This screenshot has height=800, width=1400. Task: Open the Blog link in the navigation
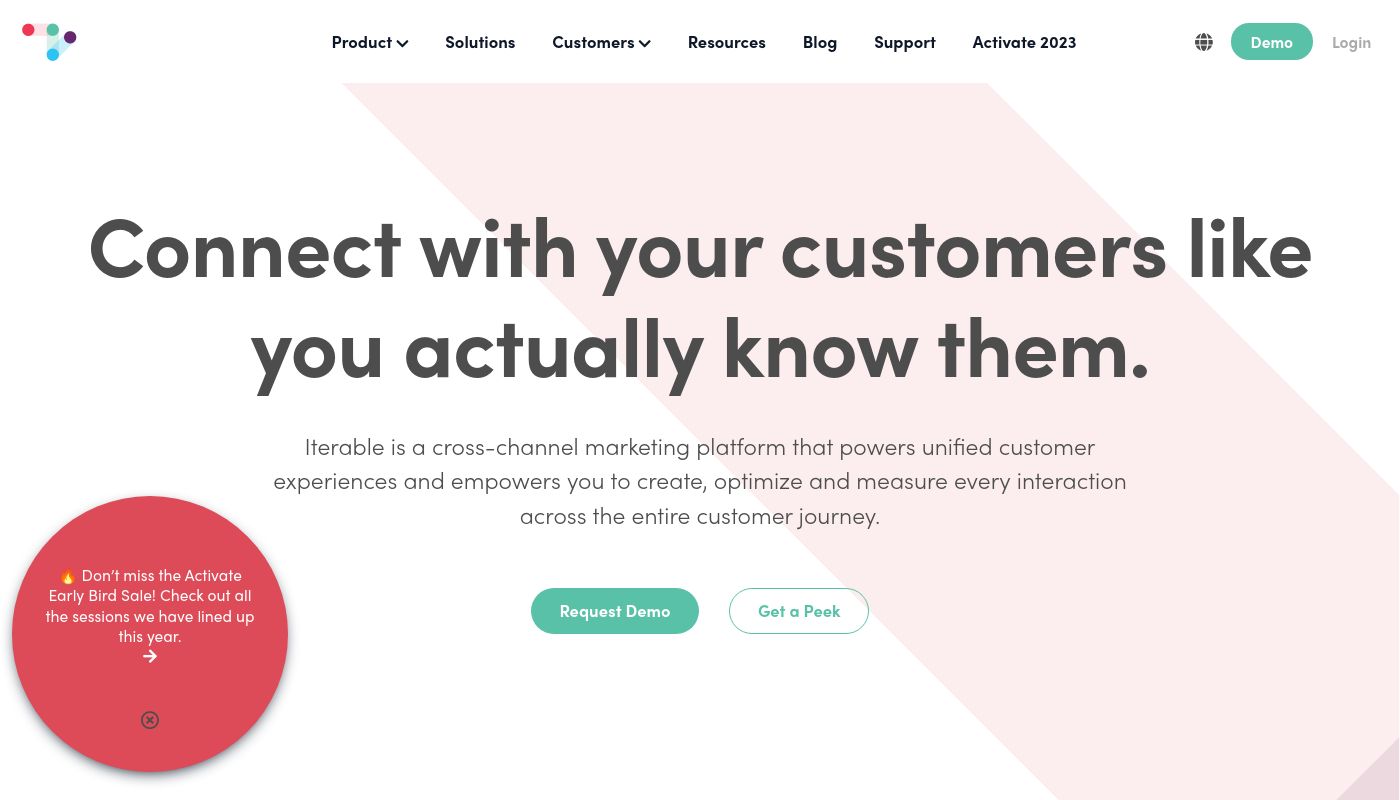(x=819, y=42)
